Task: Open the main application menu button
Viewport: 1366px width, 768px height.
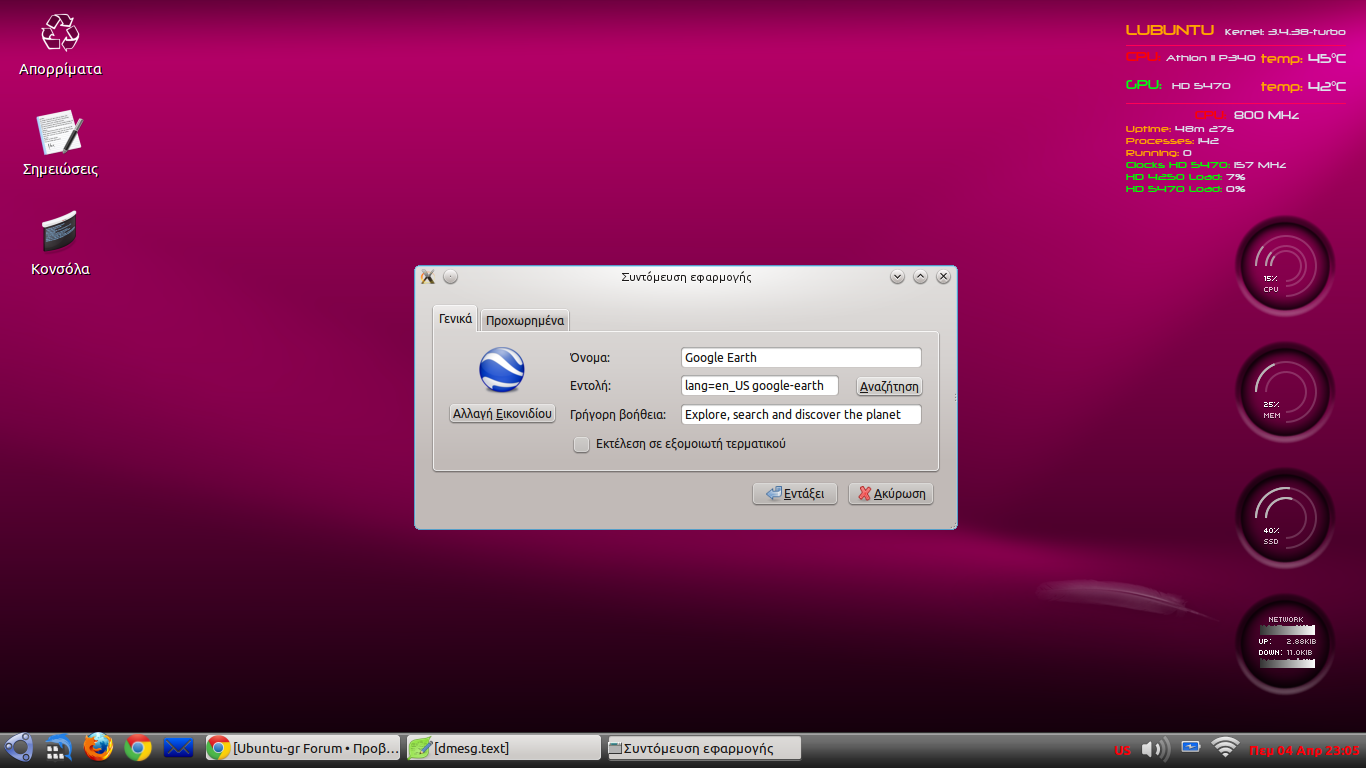Action: (19, 747)
